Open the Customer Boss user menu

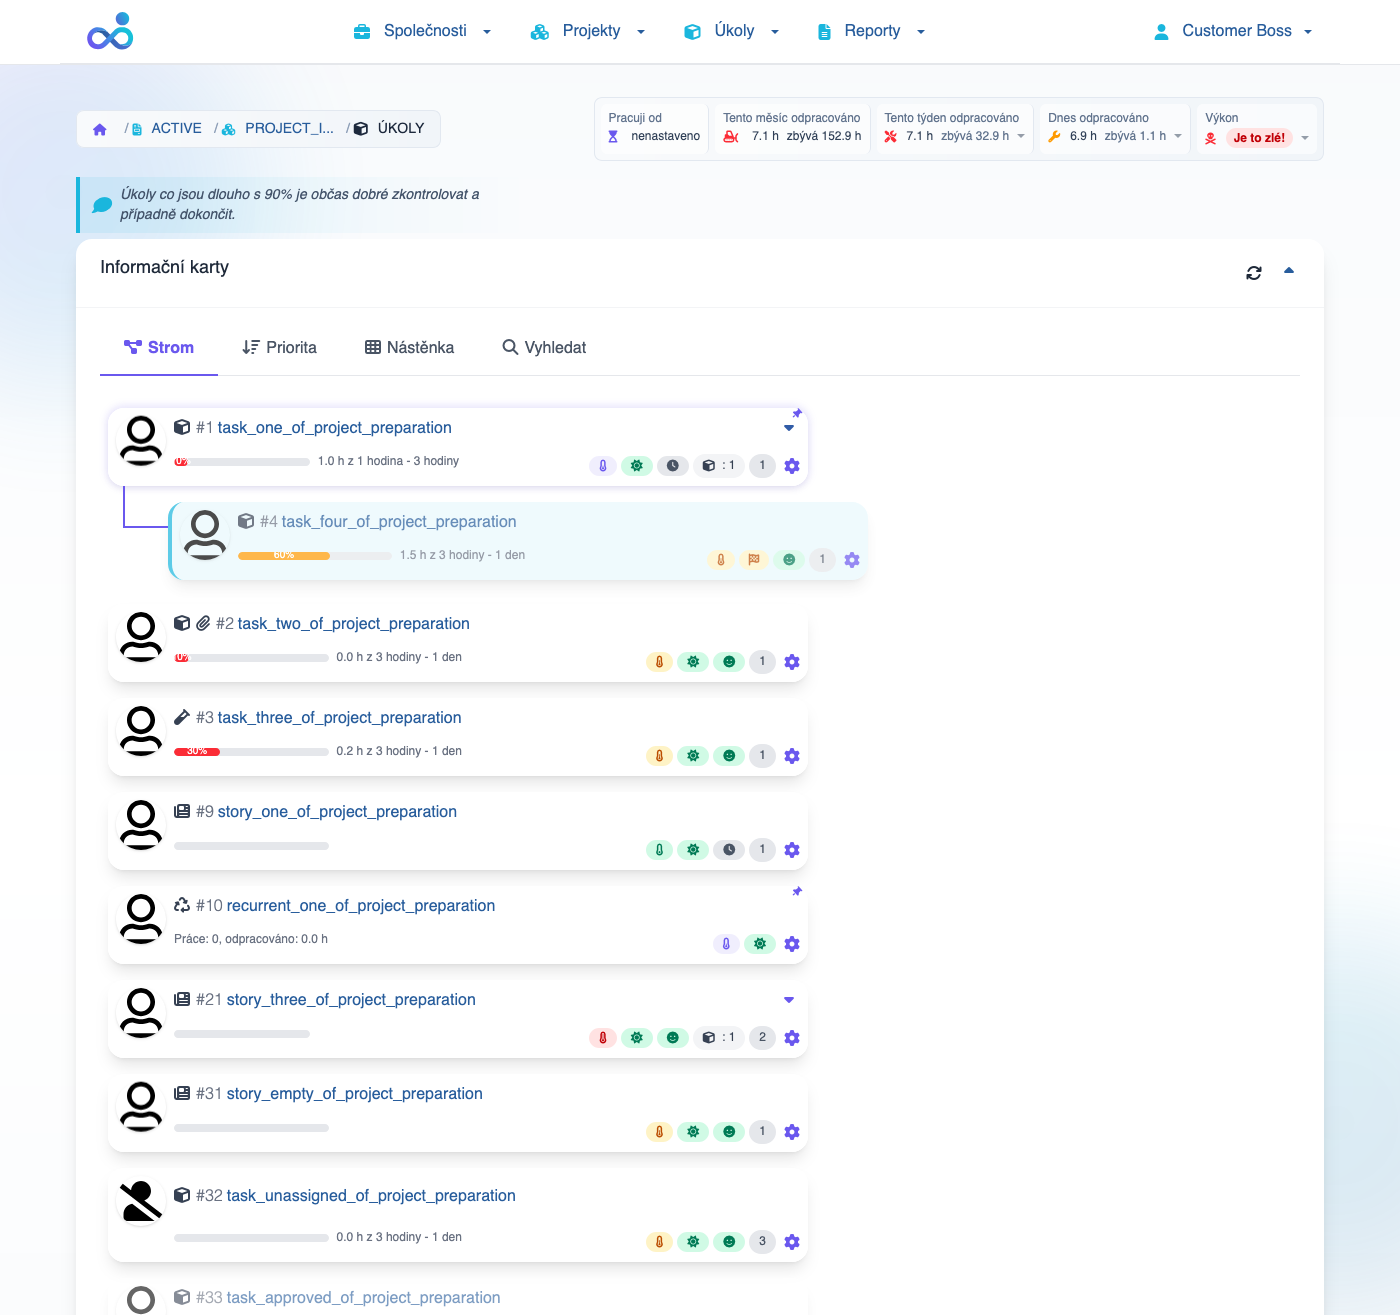tap(1232, 31)
